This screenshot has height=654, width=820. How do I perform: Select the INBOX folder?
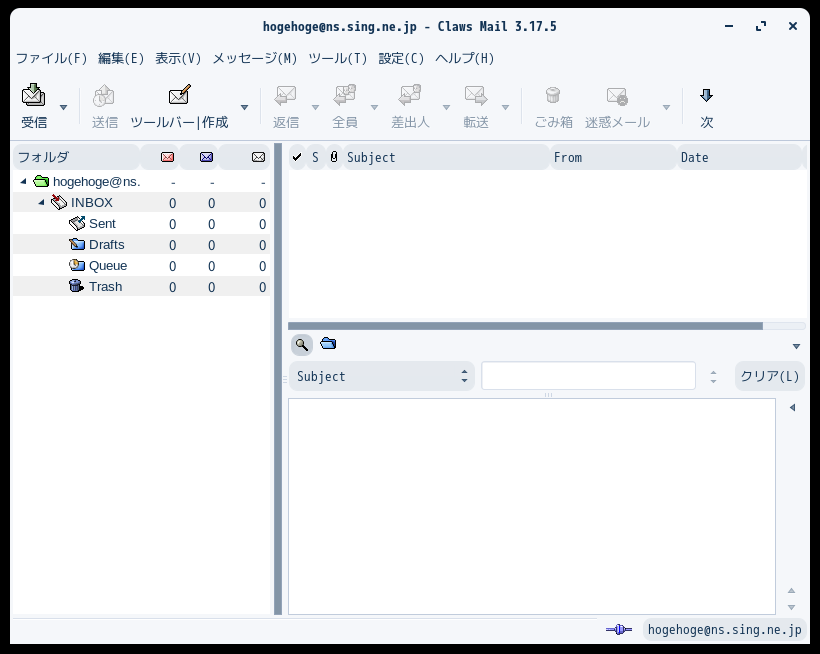[141, 202]
